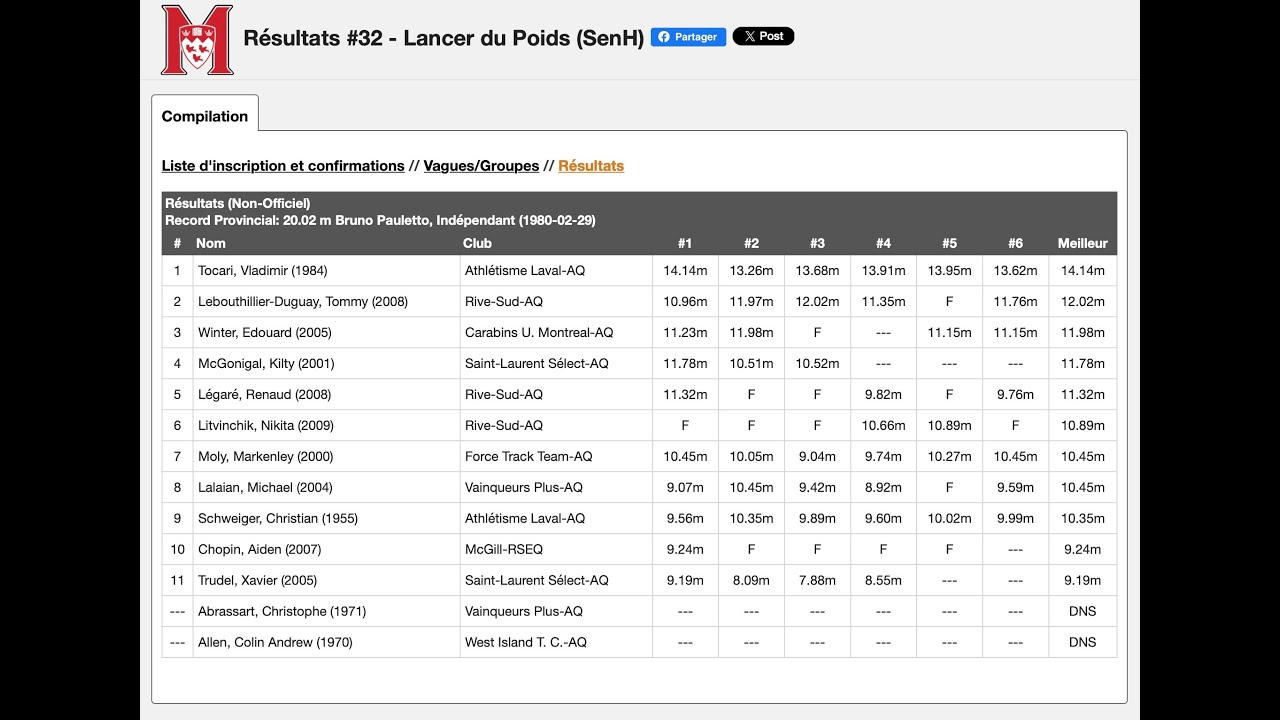Click the page title Résultats #32 - Lancer du Poids
Image resolution: width=1280 pixels, height=720 pixels.
(x=444, y=38)
